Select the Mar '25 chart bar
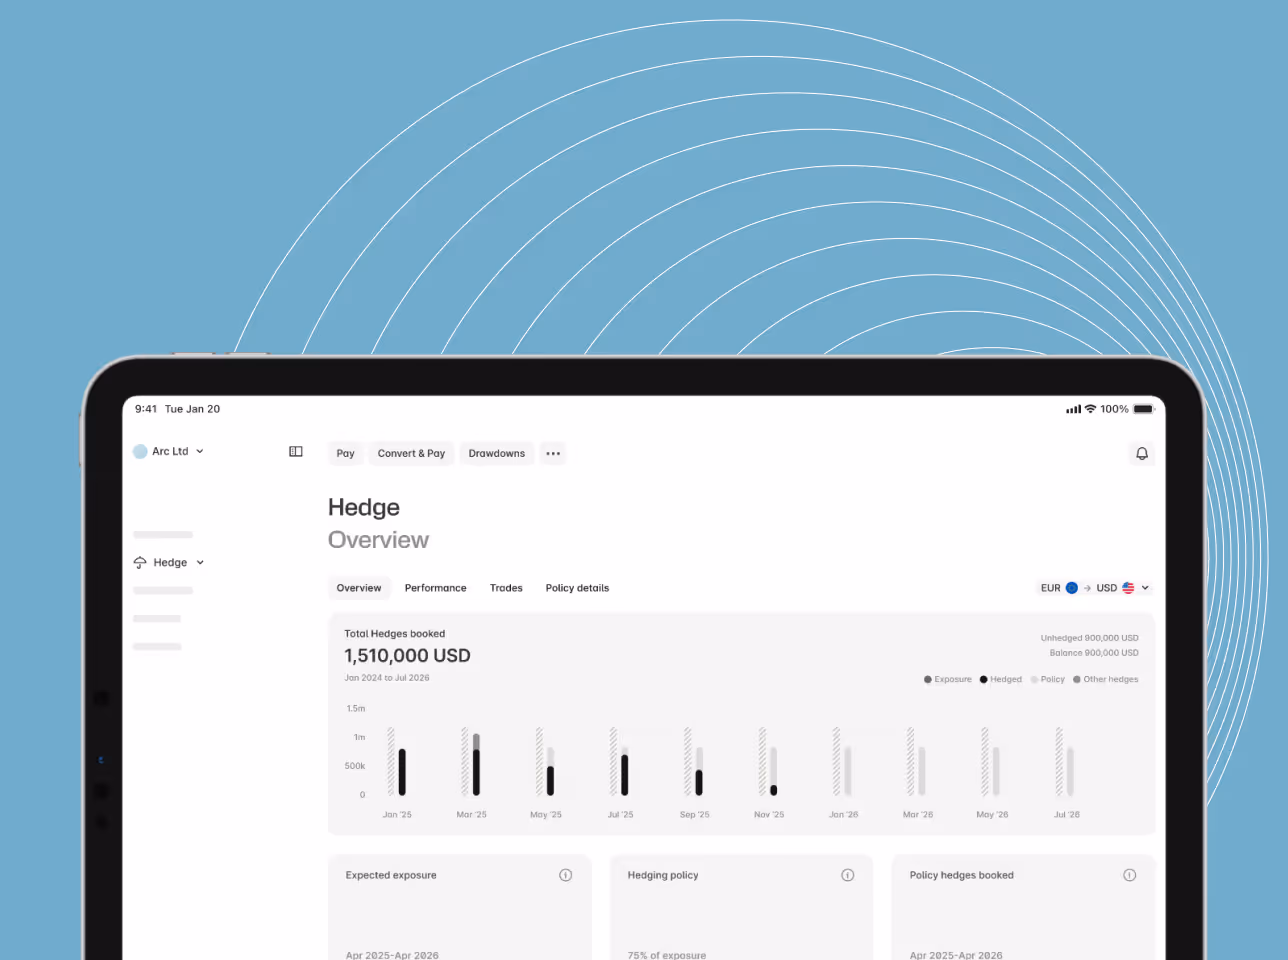The width and height of the screenshot is (1288, 960). point(476,765)
